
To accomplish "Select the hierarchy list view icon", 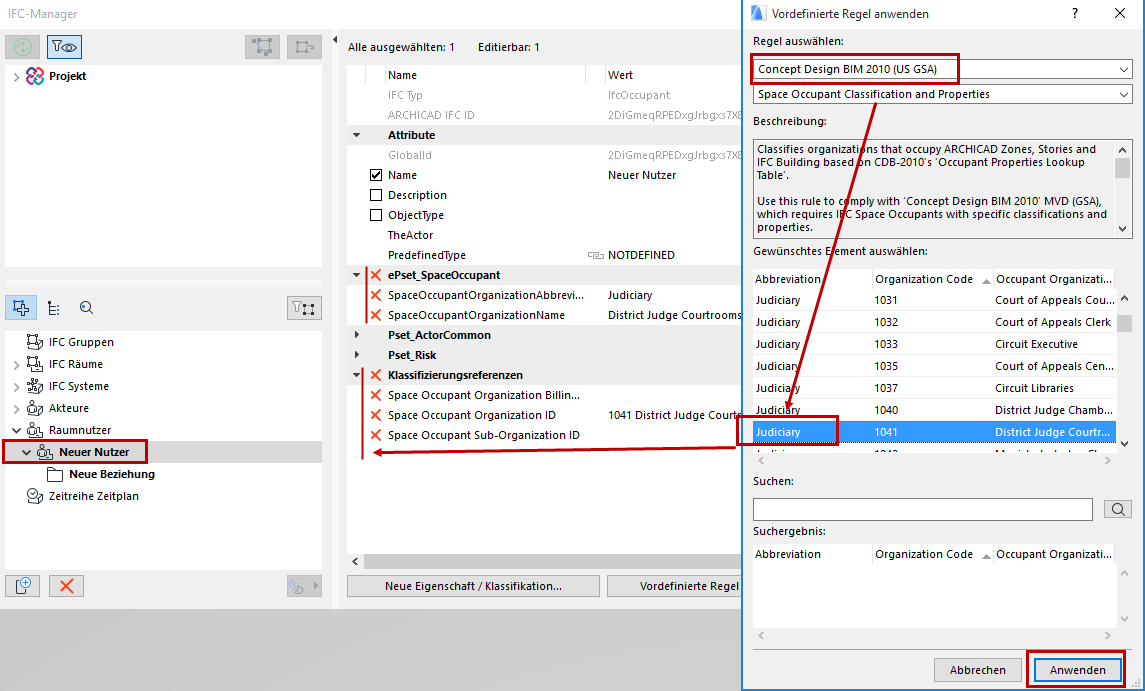I will click(53, 308).
